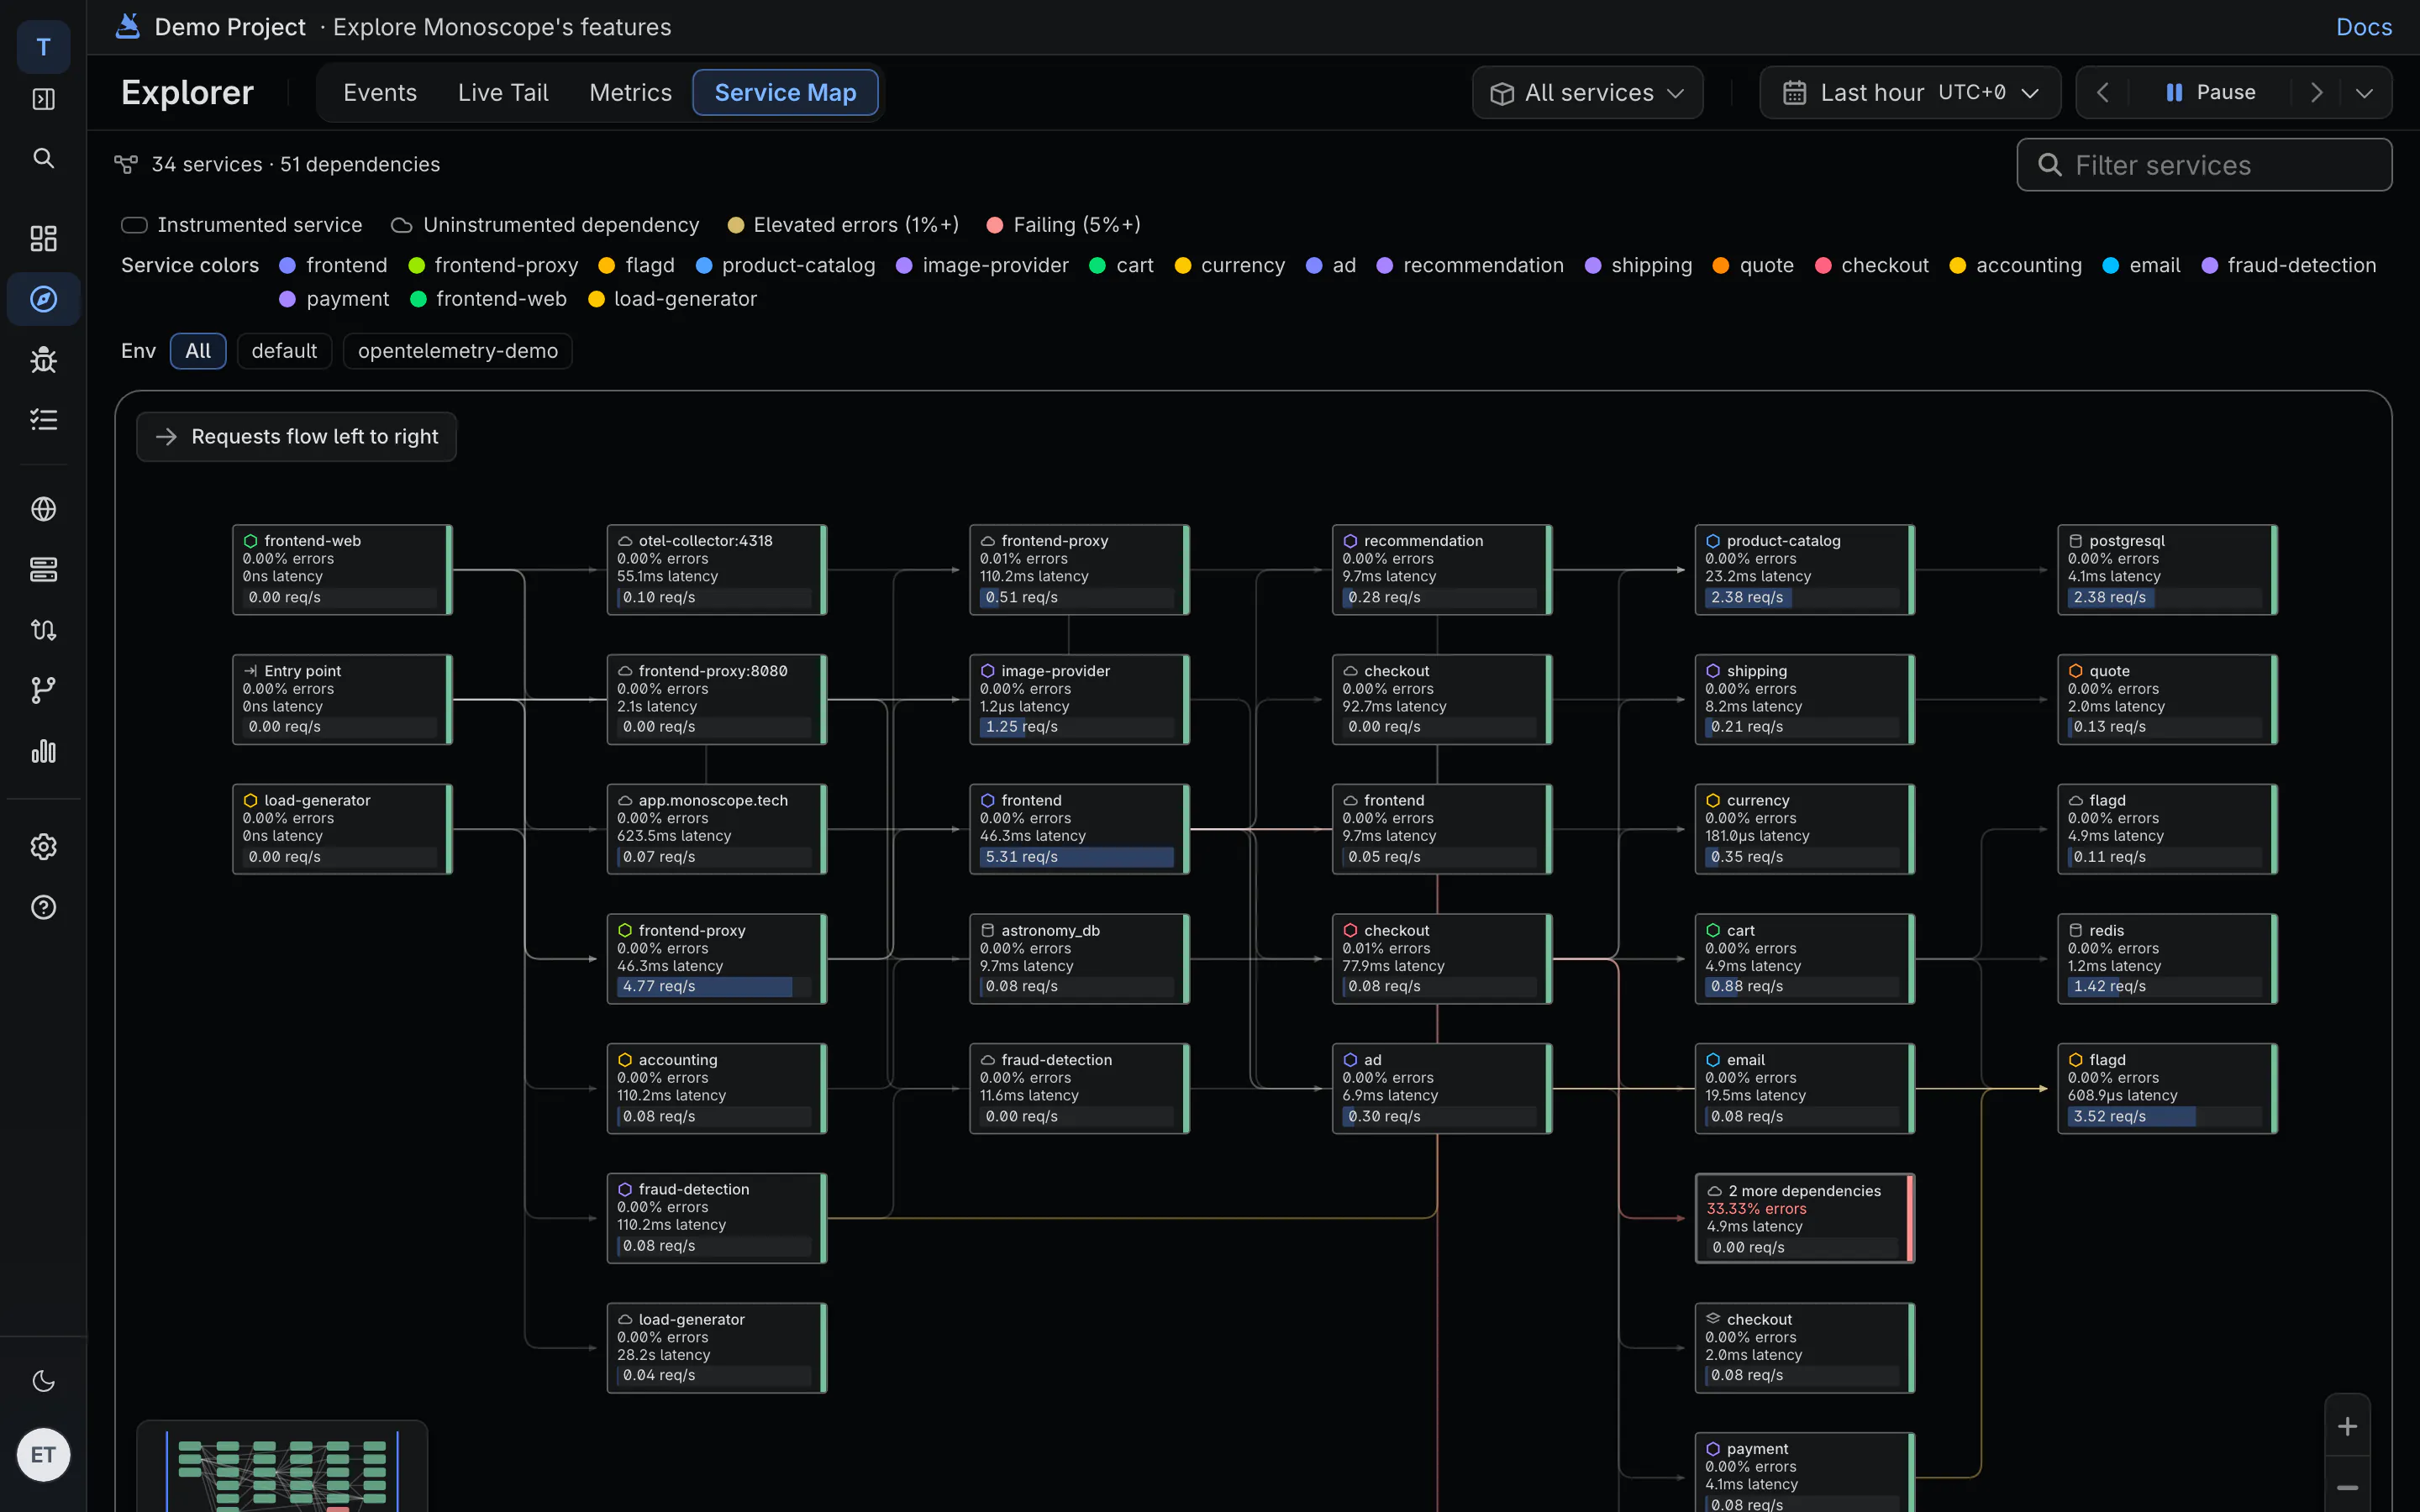Zoom out with the minus button

(x=2347, y=1486)
